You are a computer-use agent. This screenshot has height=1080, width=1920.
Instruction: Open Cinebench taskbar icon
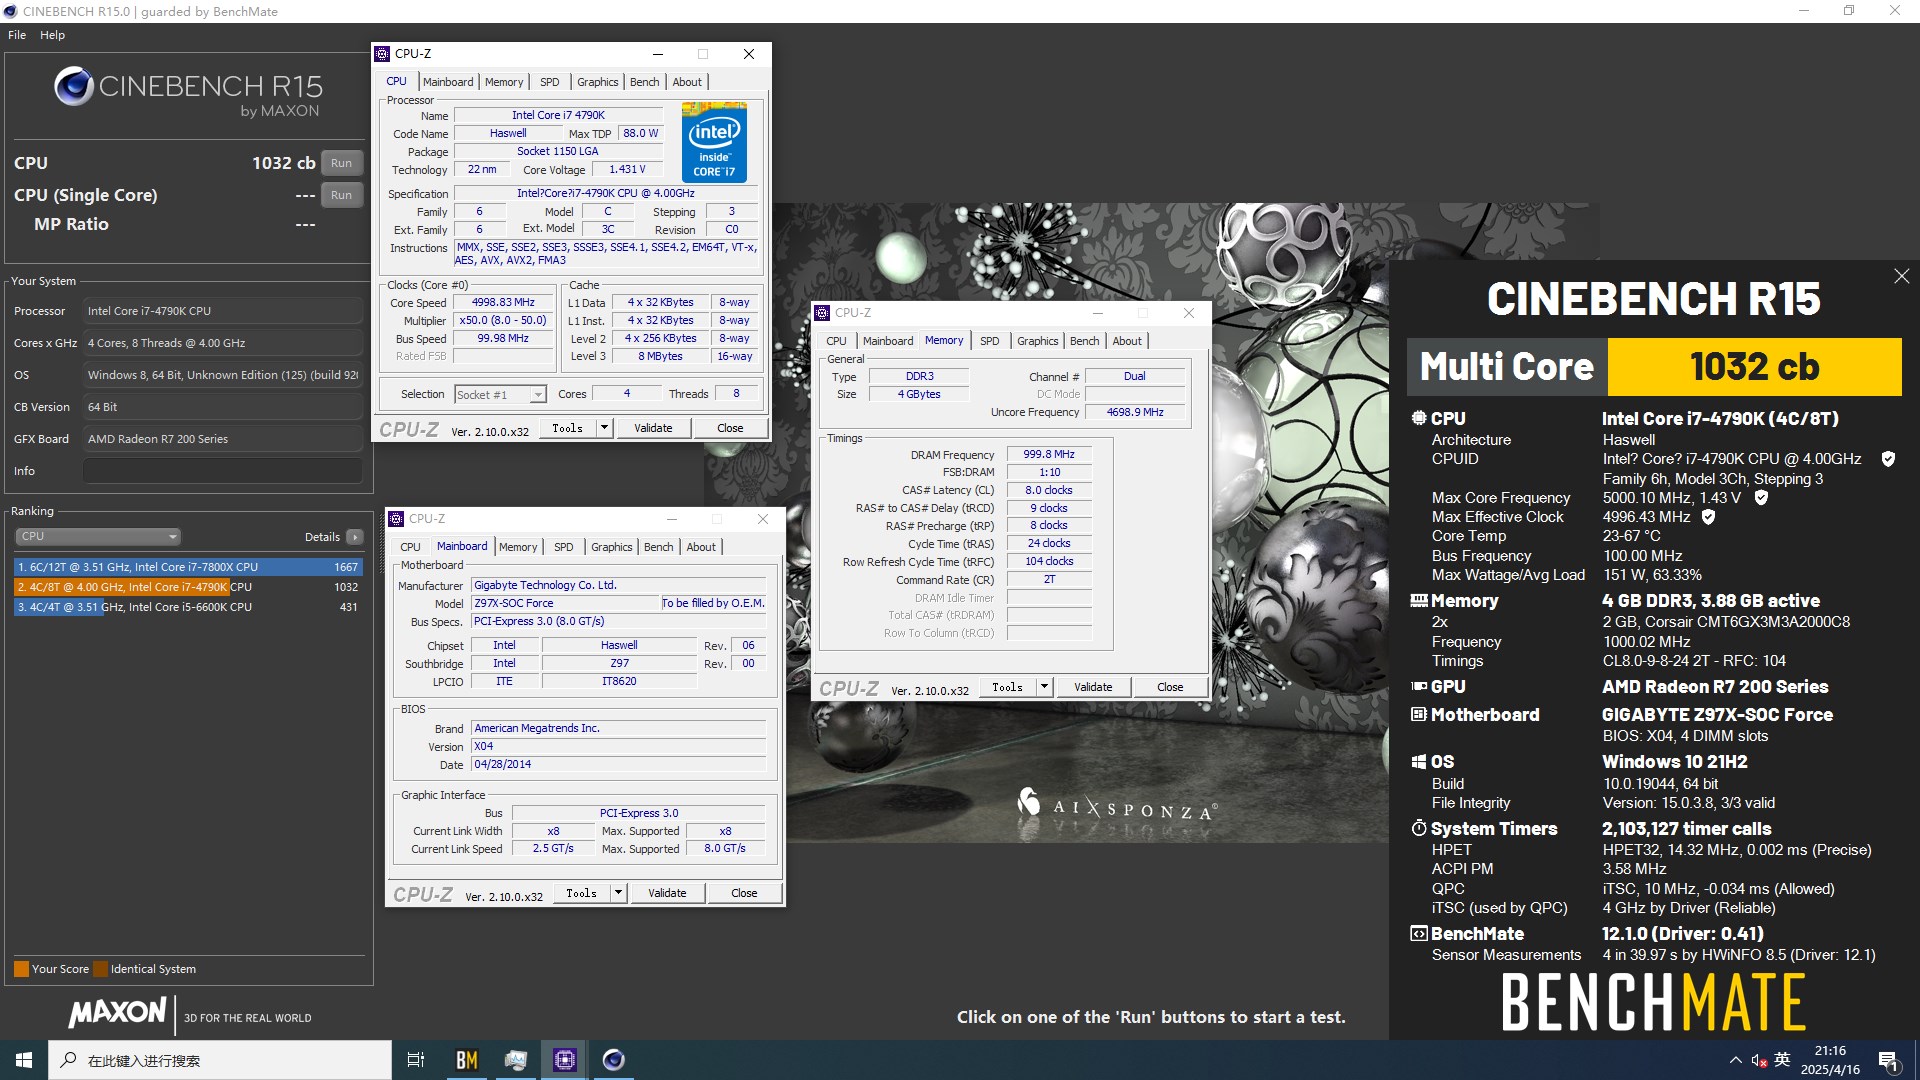pos(614,1060)
